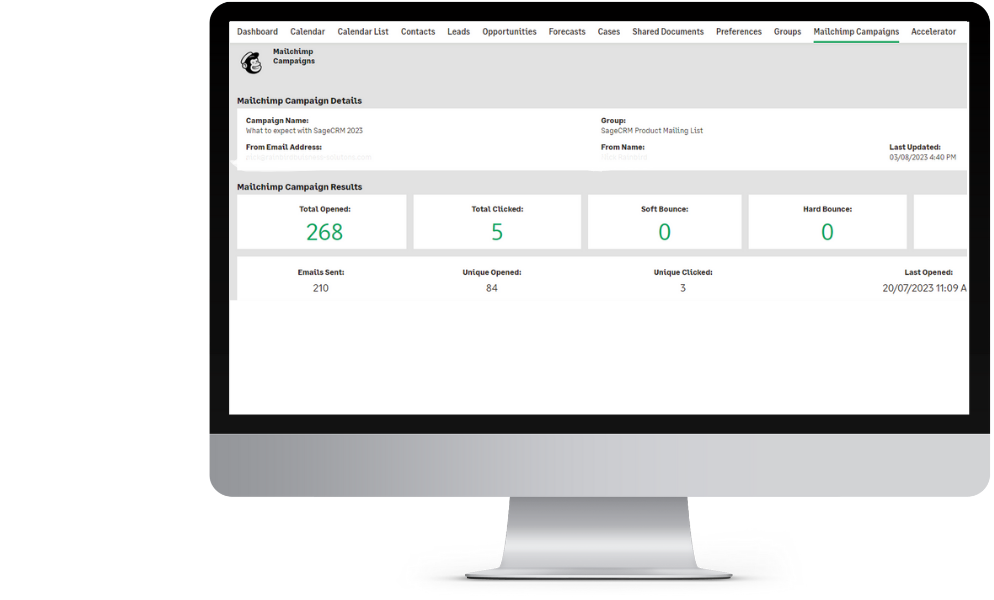Click the From Email Address label
The height and width of the screenshot is (600, 994).
point(284,147)
